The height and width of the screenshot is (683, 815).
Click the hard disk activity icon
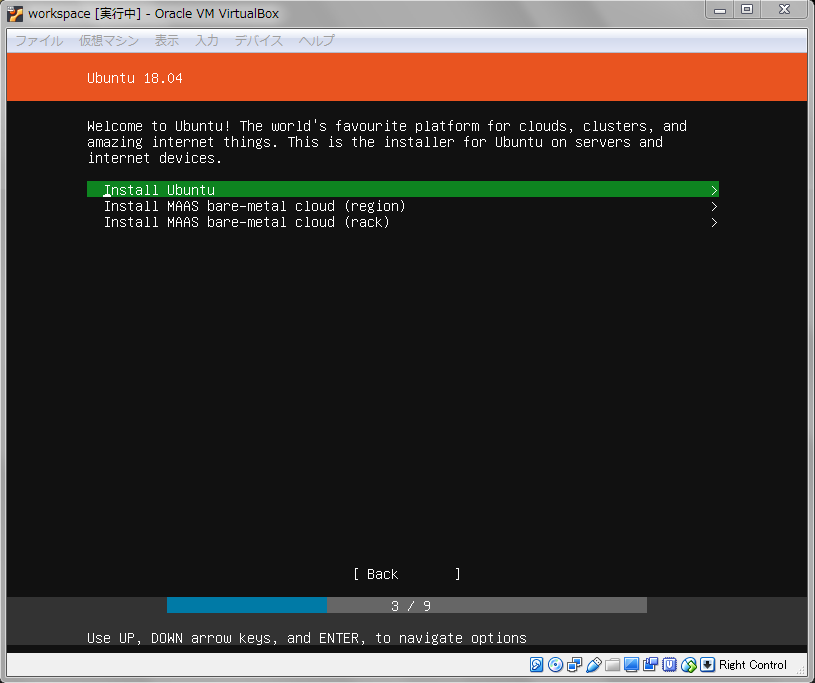[x=536, y=664]
